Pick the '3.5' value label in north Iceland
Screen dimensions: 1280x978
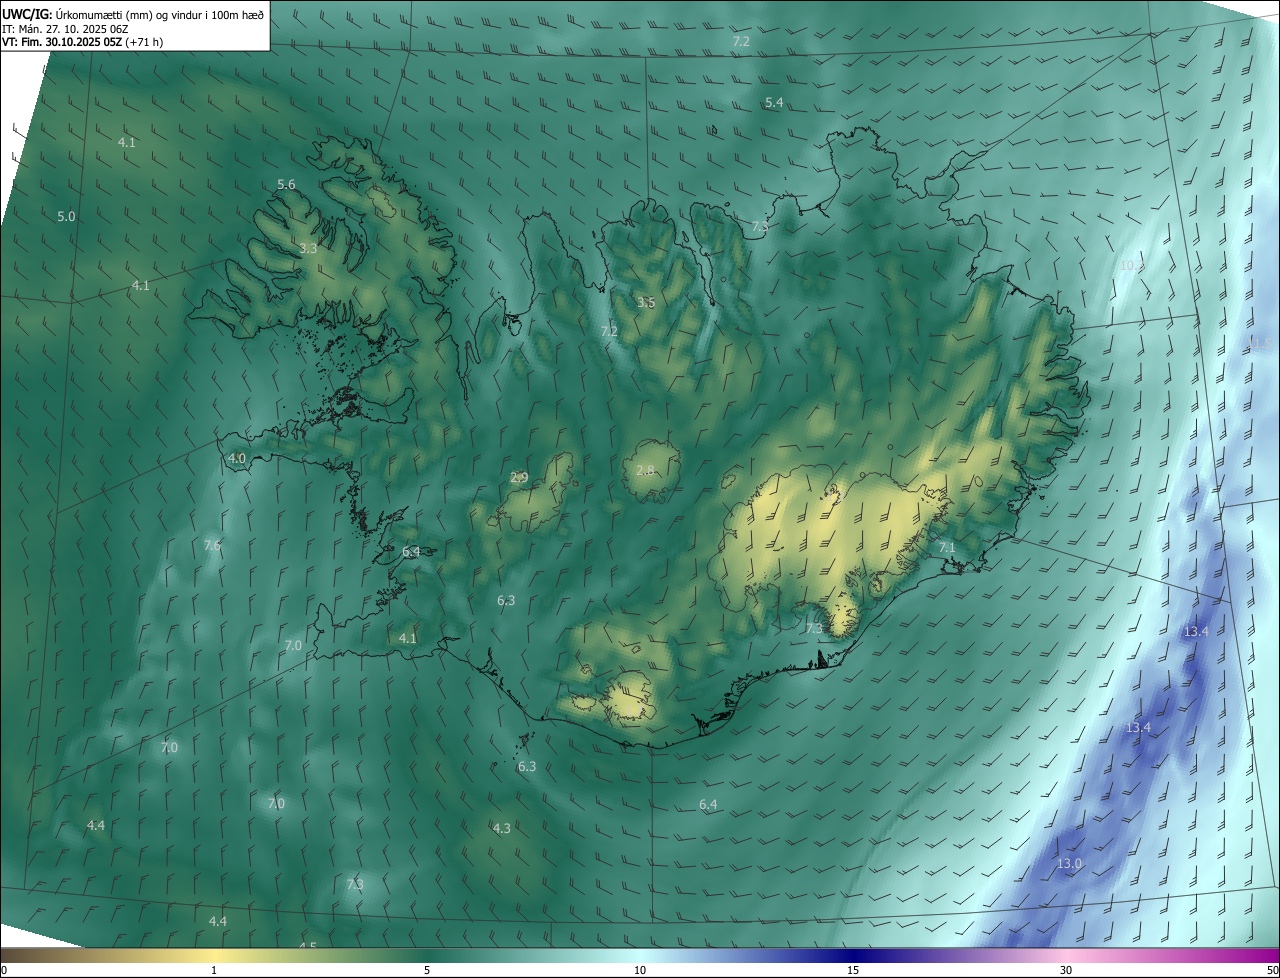coord(646,302)
